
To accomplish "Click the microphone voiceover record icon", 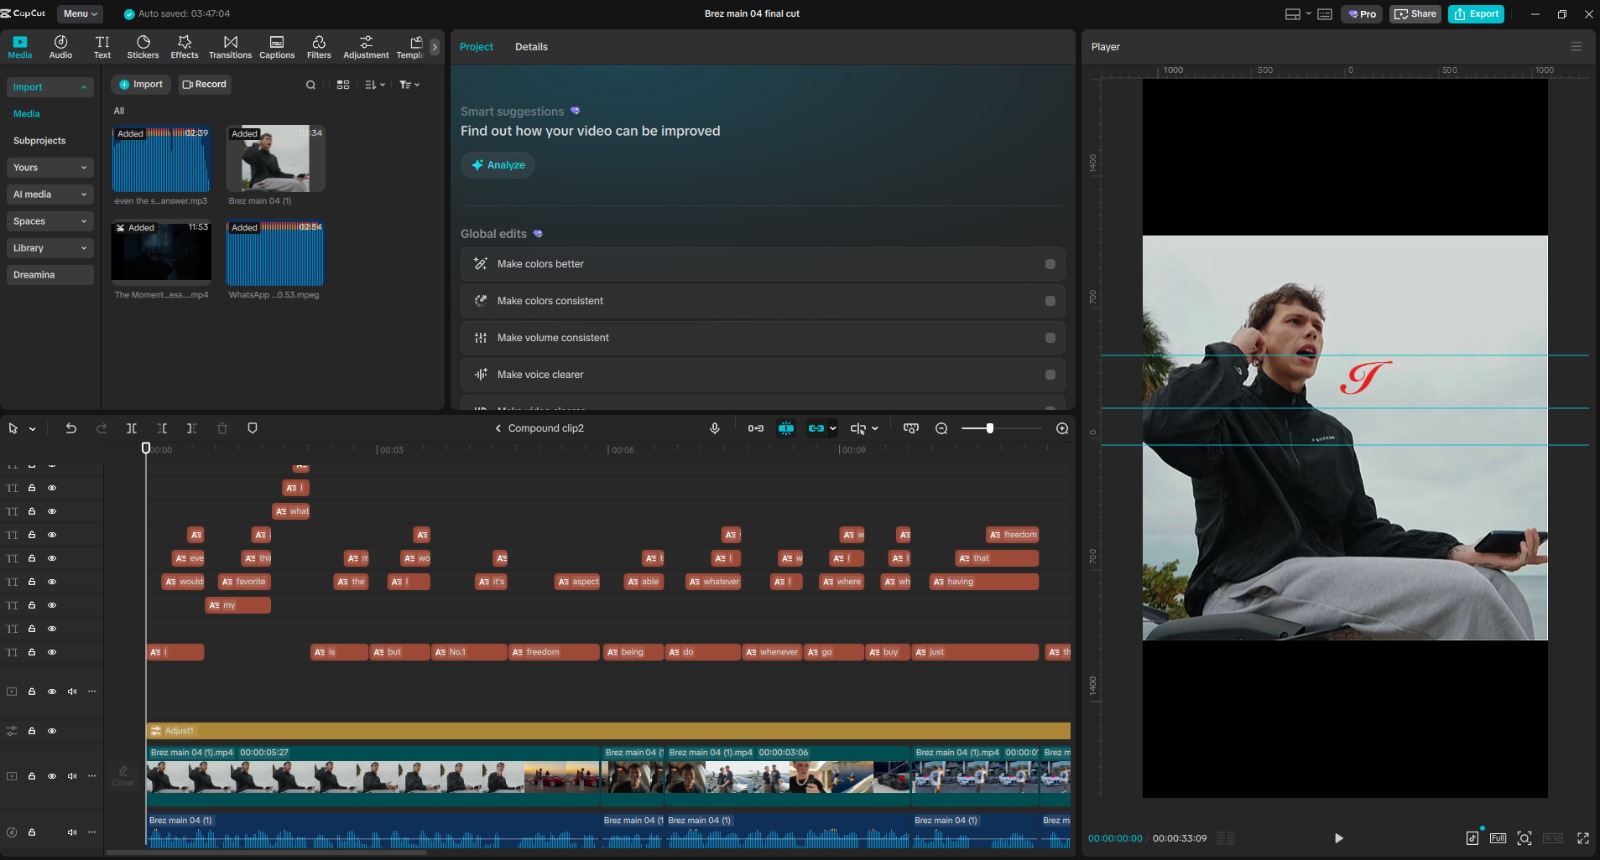I will click(x=714, y=428).
